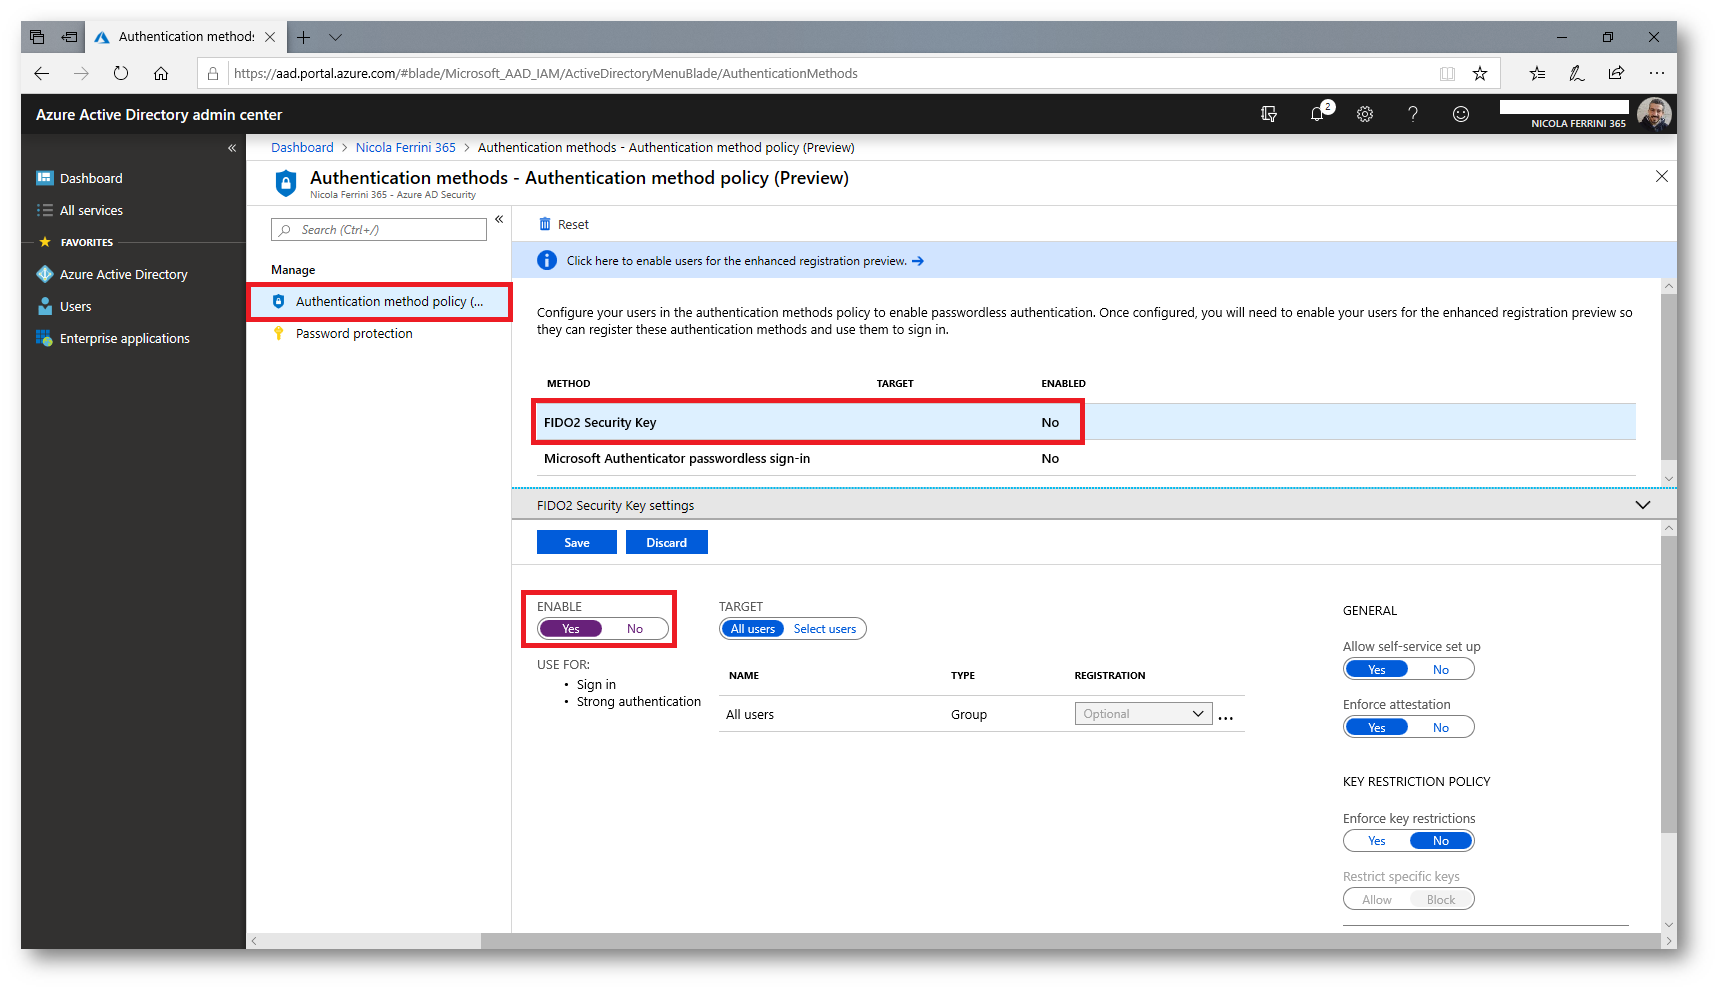Open portal settings gear icon

[x=1364, y=114]
